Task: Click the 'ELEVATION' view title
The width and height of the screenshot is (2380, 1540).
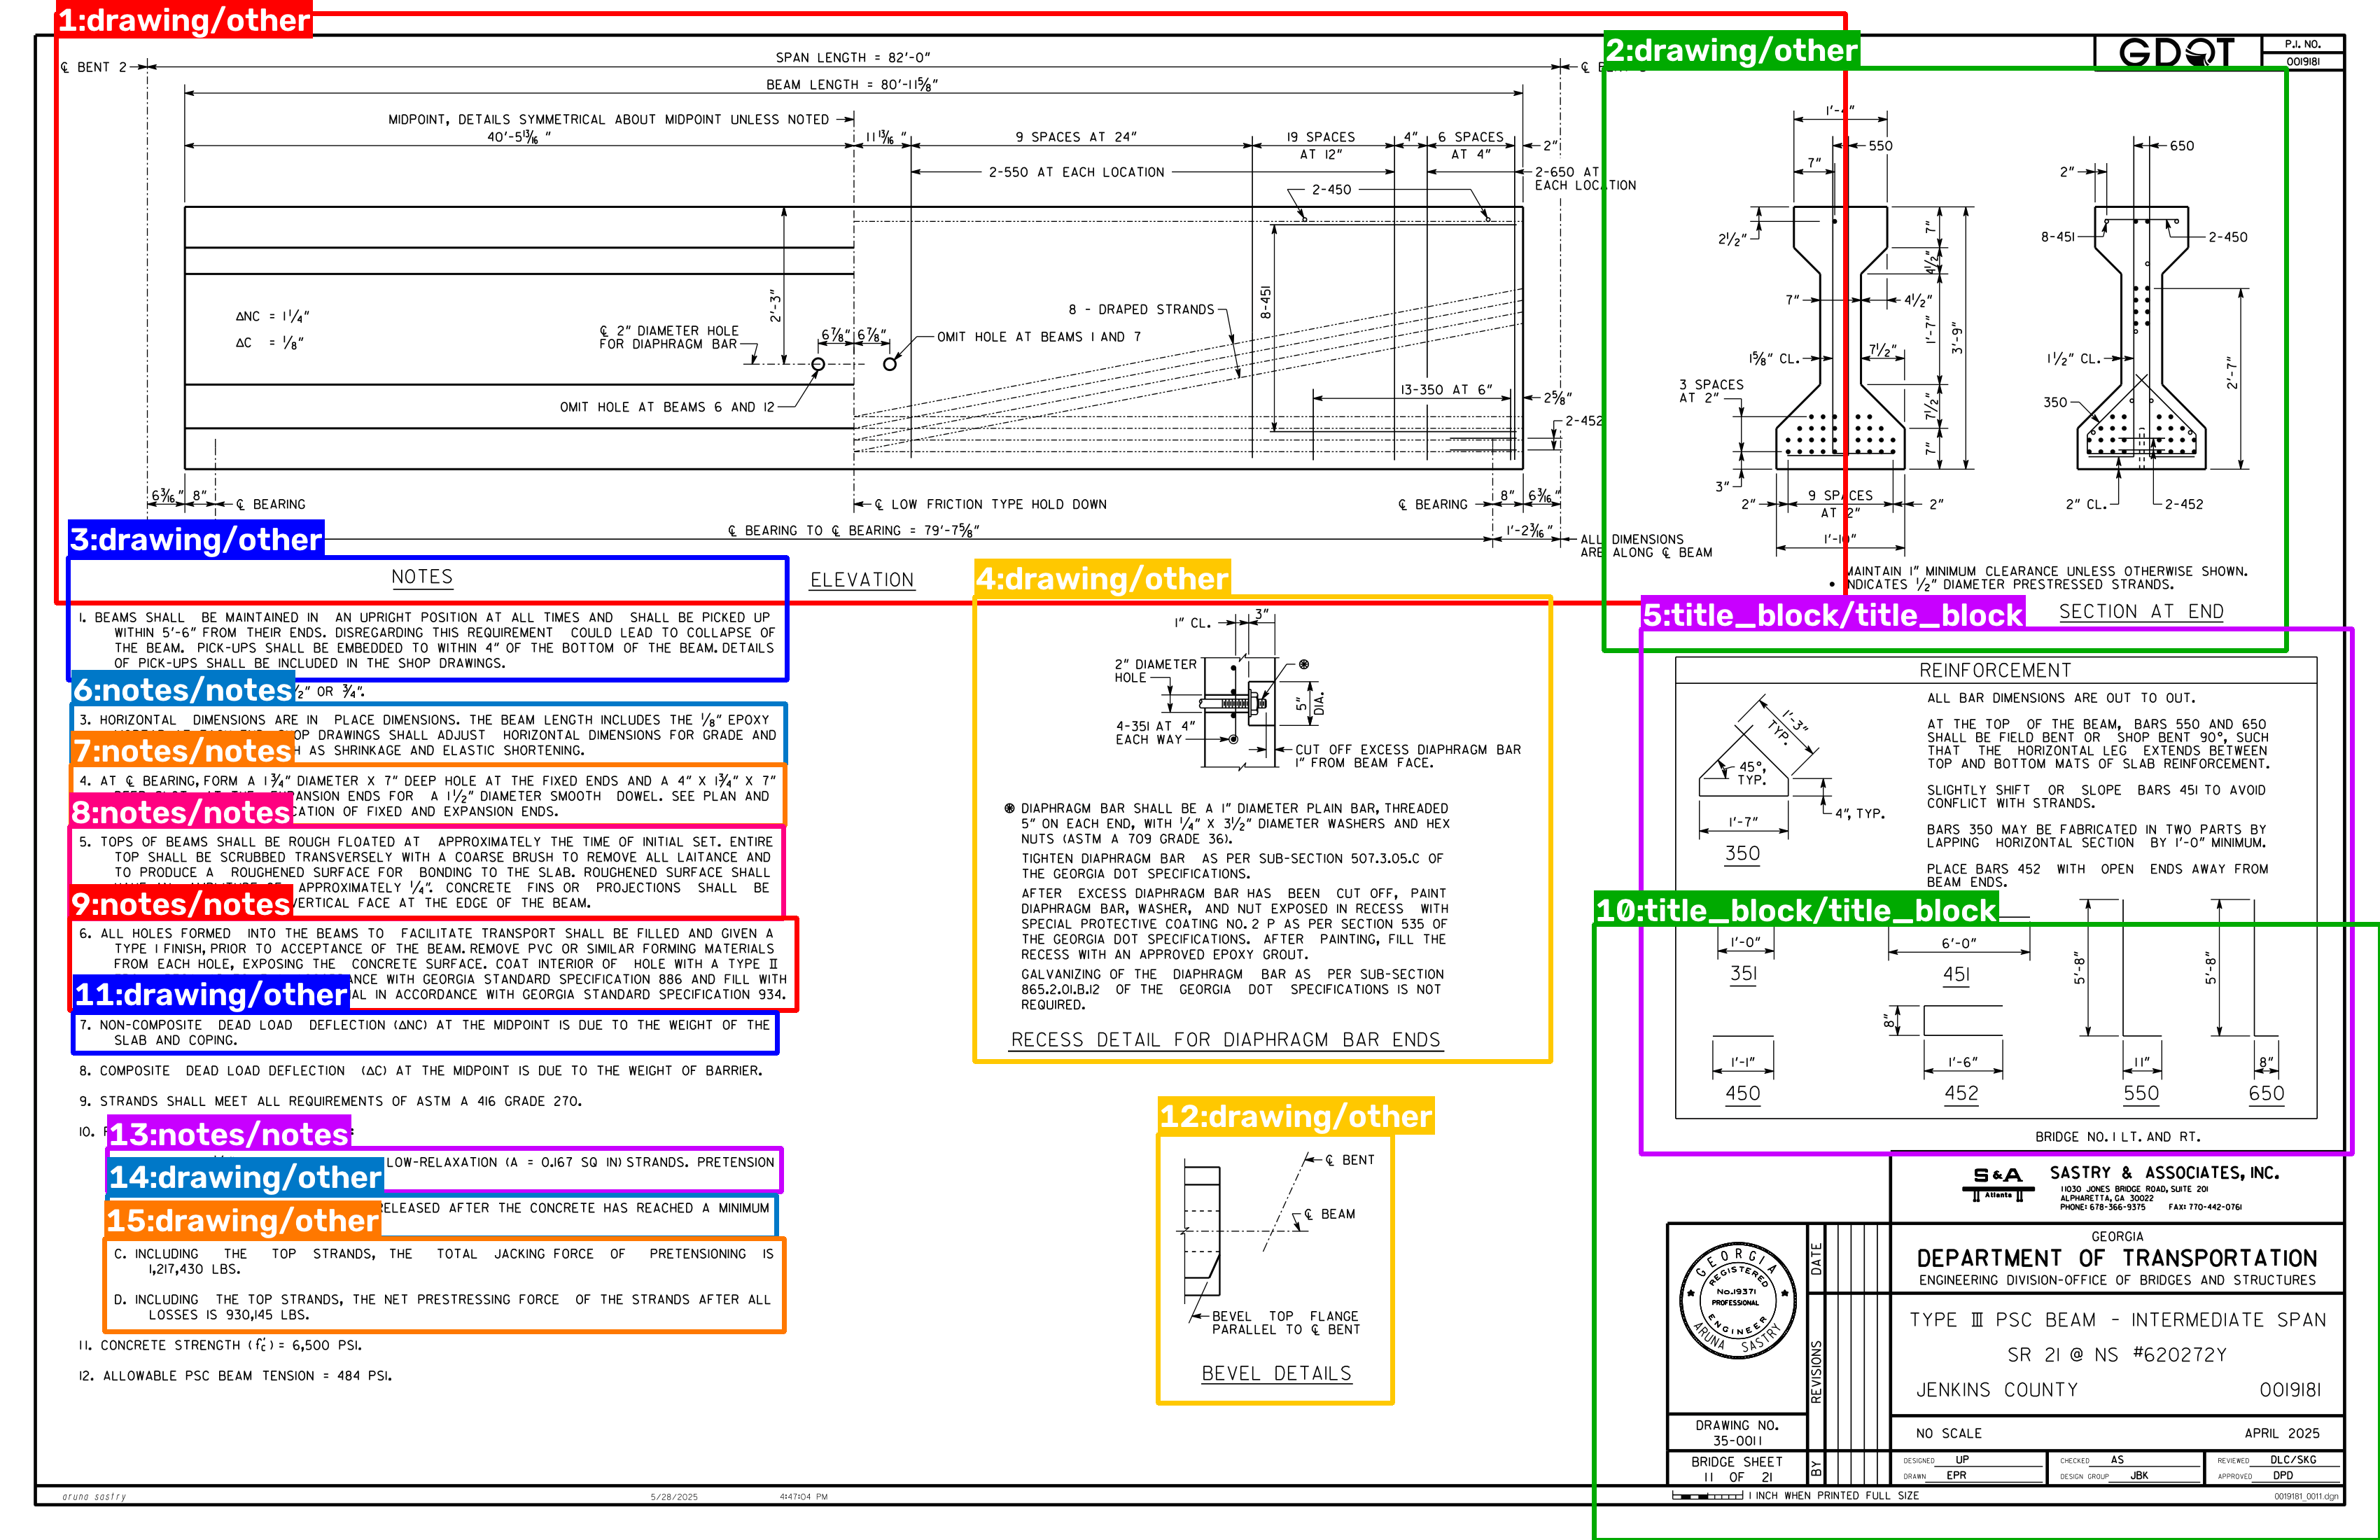Action: (x=862, y=580)
